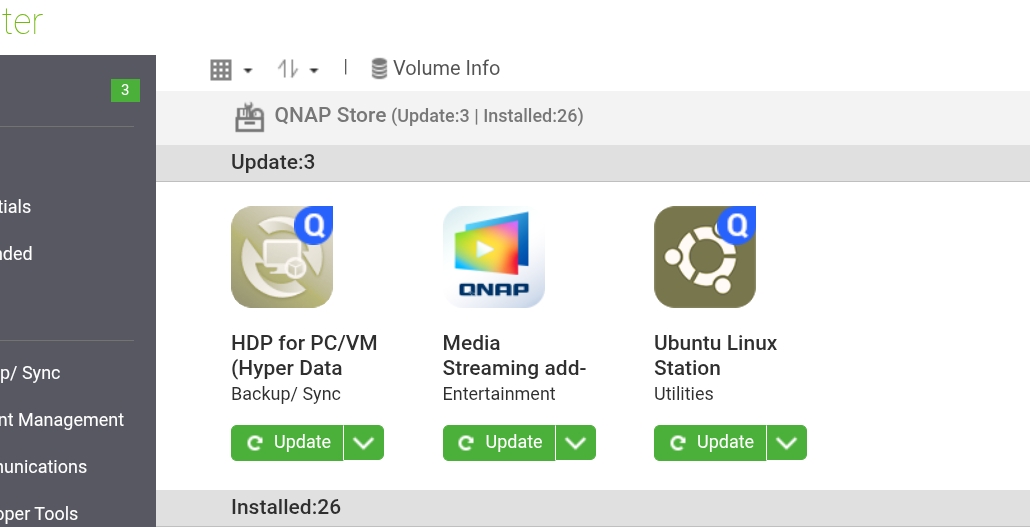The height and width of the screenshot is (527, 1030).
Task: Update Ubuntu Linux Station
Action: tap(711, 442)
